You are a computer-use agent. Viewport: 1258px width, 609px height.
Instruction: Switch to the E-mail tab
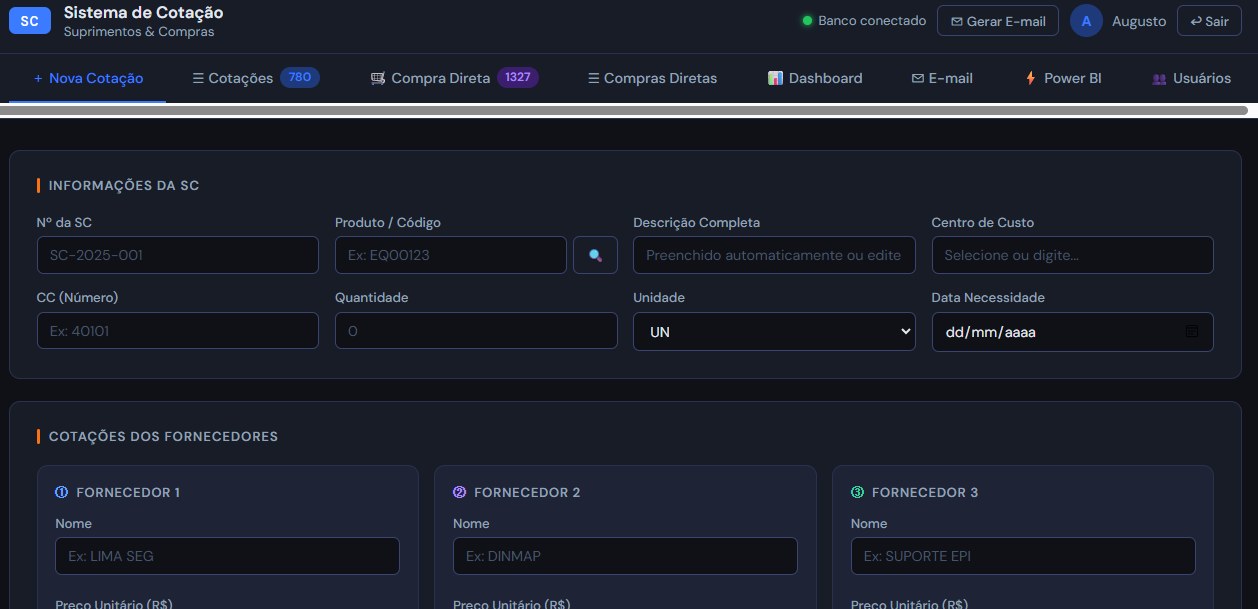tap(942, 78)
